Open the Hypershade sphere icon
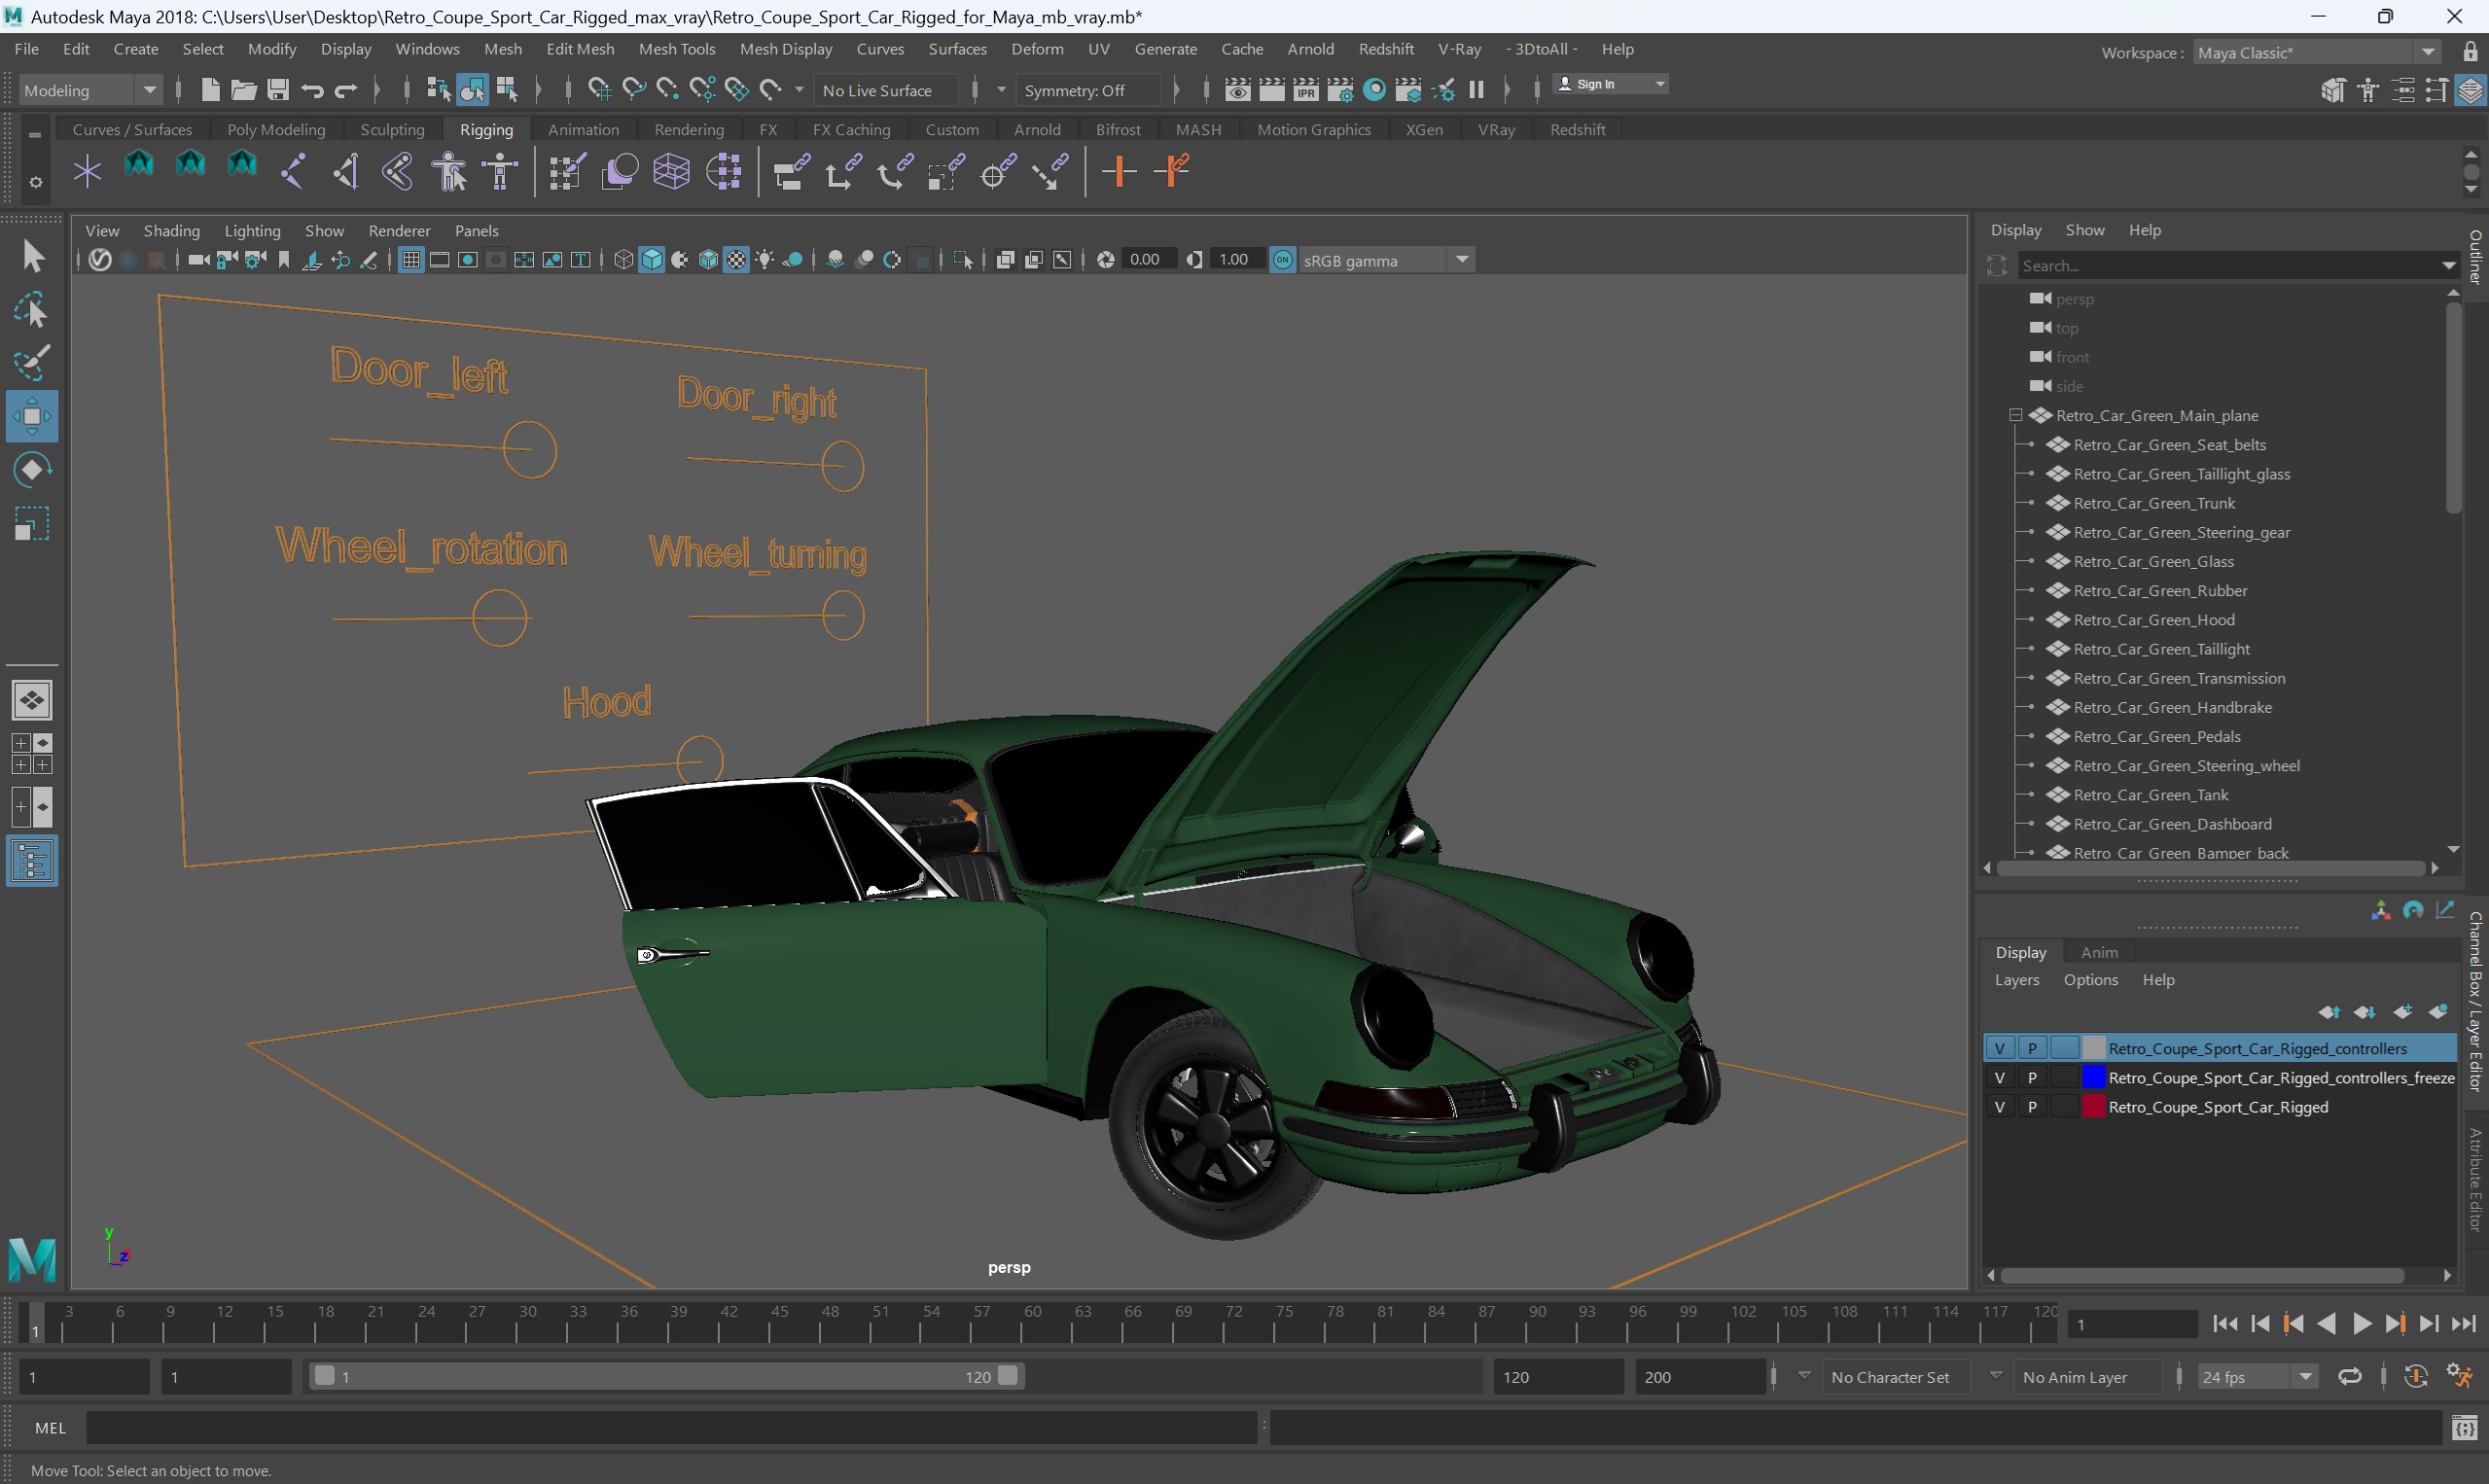Screen dimensions: 2489x1484 pyautogui.click(x=1375, y=90)
